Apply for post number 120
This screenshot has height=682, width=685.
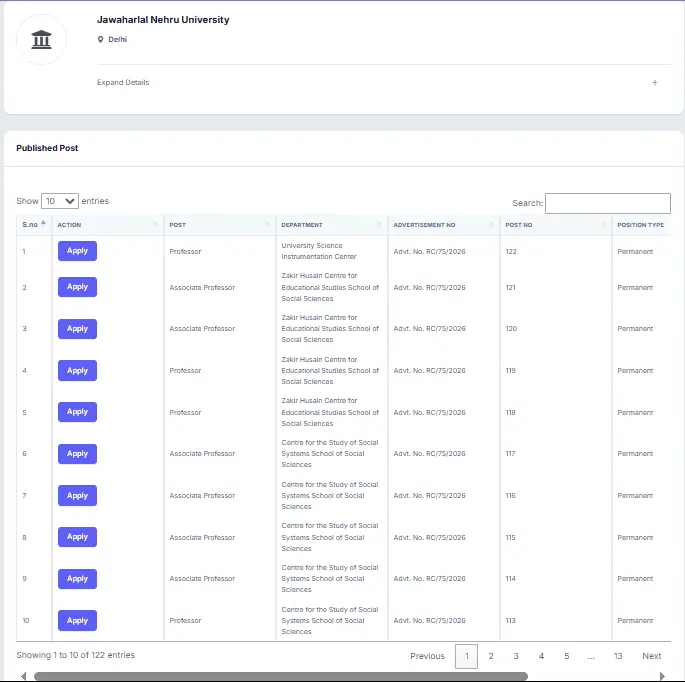coord(77,329)
